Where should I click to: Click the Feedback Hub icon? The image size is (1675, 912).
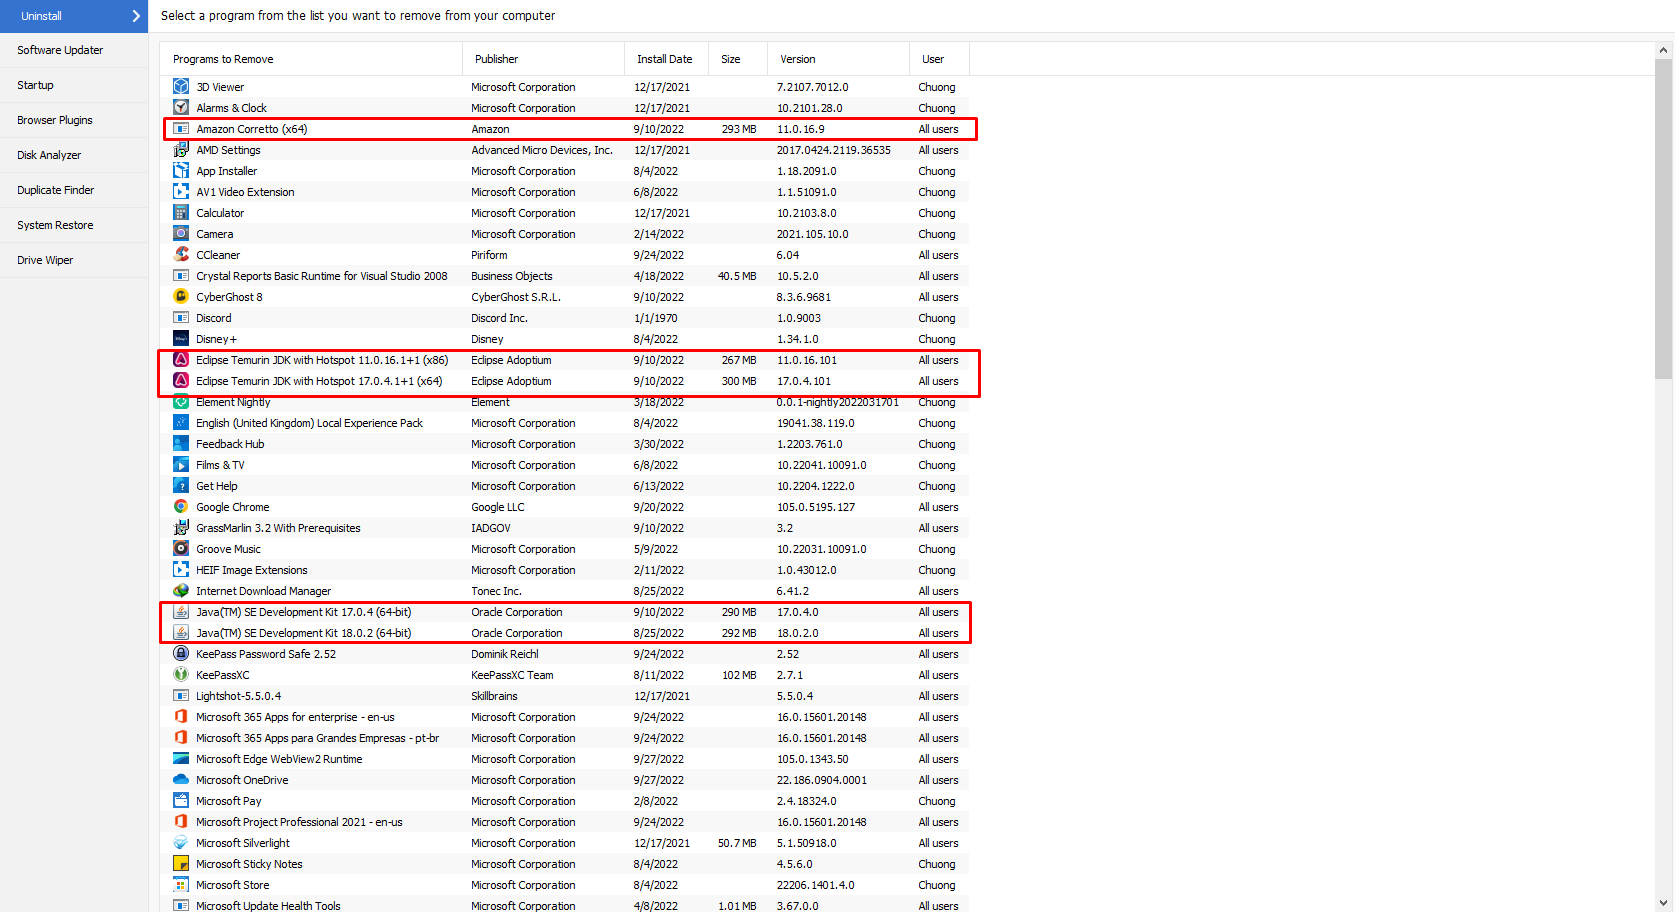[181, 444]
